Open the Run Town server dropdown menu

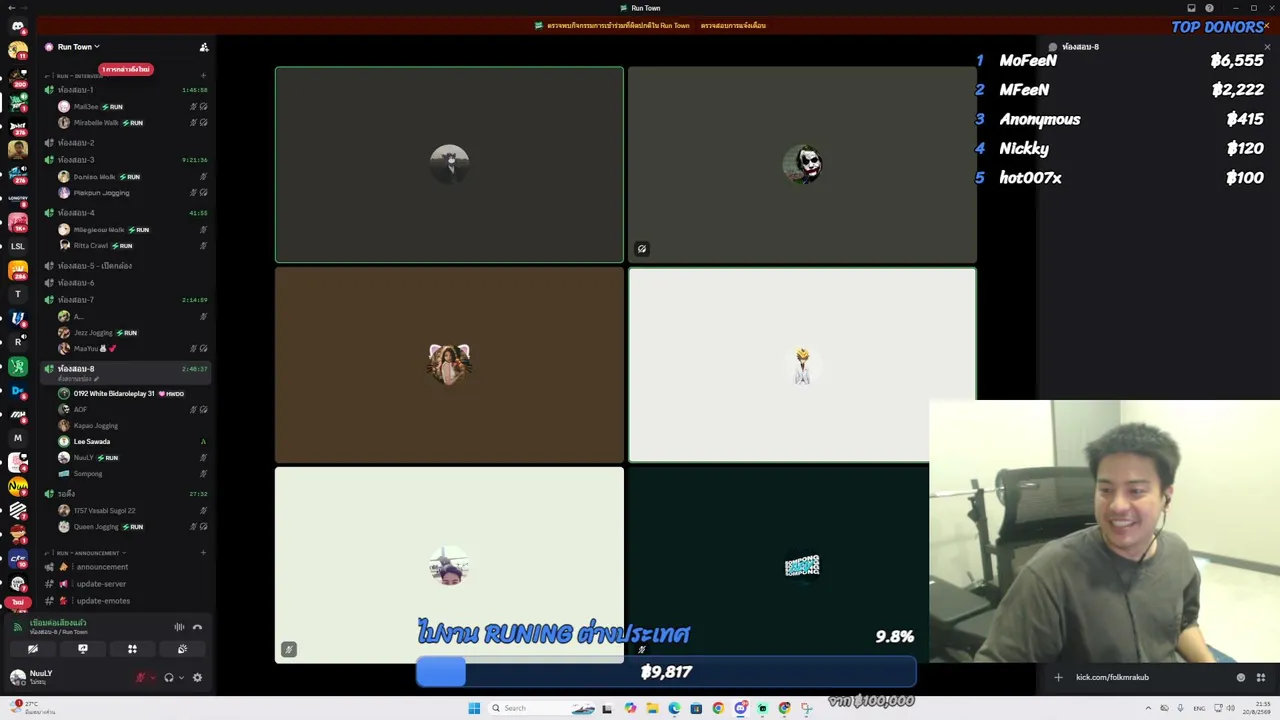pyautogui.click(x=78, y=47)
